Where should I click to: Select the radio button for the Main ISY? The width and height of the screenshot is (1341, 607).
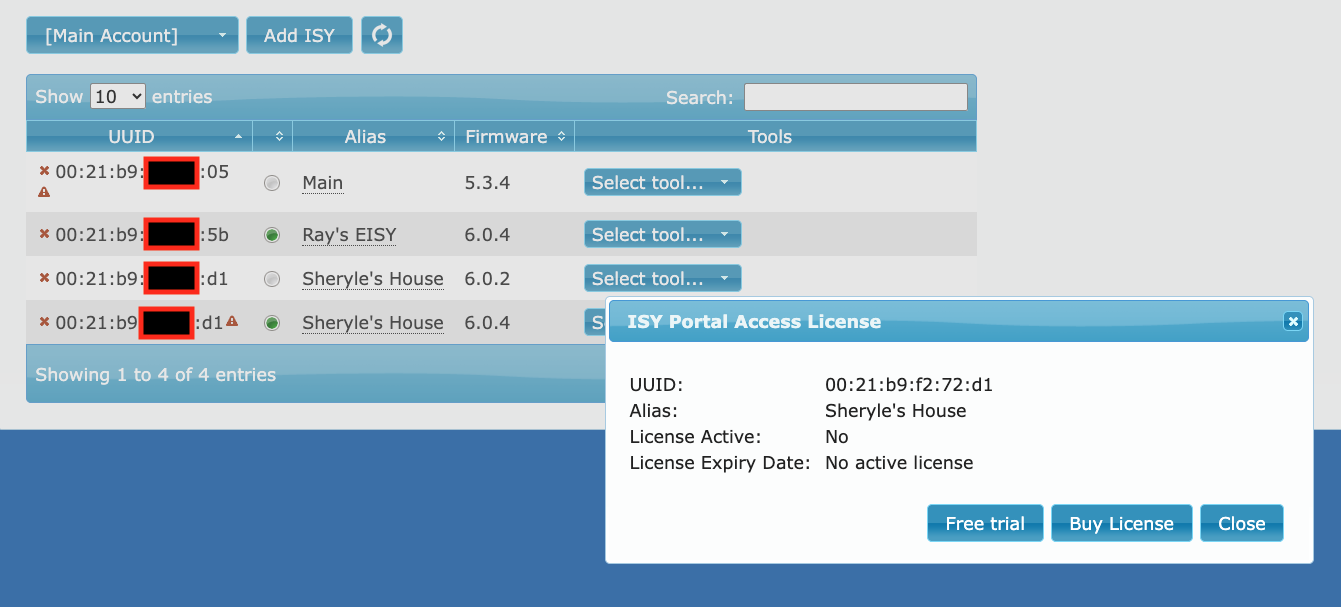[x=272, y=183]
